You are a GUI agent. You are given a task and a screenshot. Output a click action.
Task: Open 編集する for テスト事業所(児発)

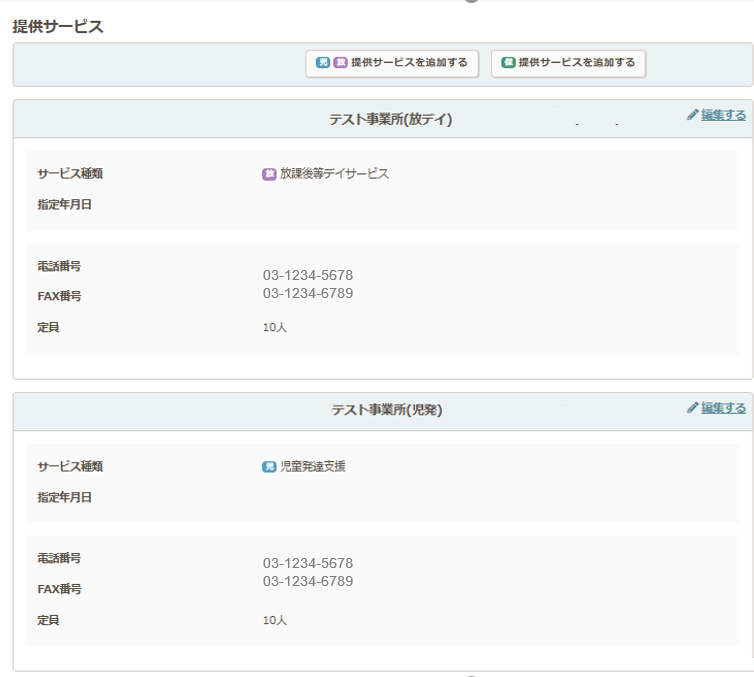pyautogui.click(x=723, y=407)
